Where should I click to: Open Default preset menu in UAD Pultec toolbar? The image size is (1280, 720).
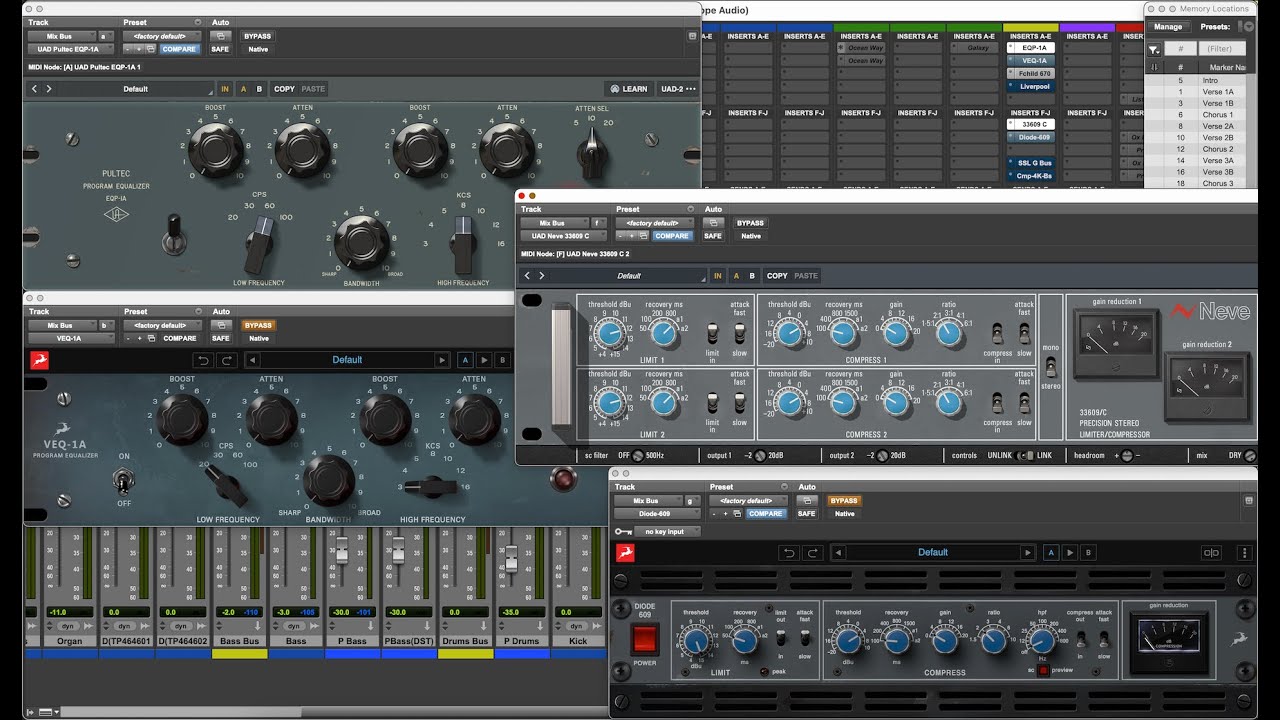[x=136, y=89]
